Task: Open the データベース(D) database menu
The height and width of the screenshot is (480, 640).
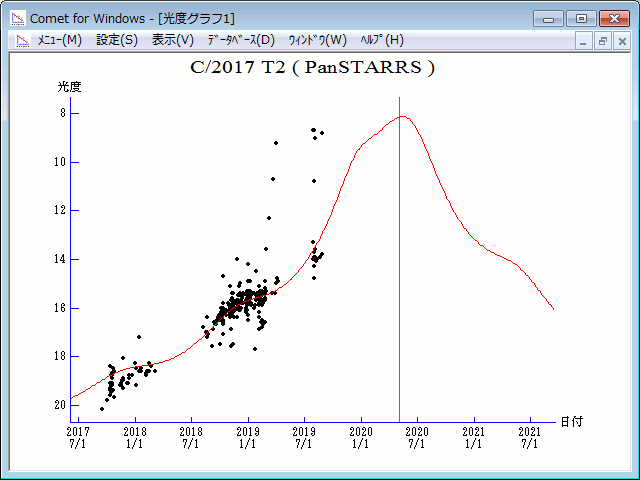Action: (x=240, y=40)
